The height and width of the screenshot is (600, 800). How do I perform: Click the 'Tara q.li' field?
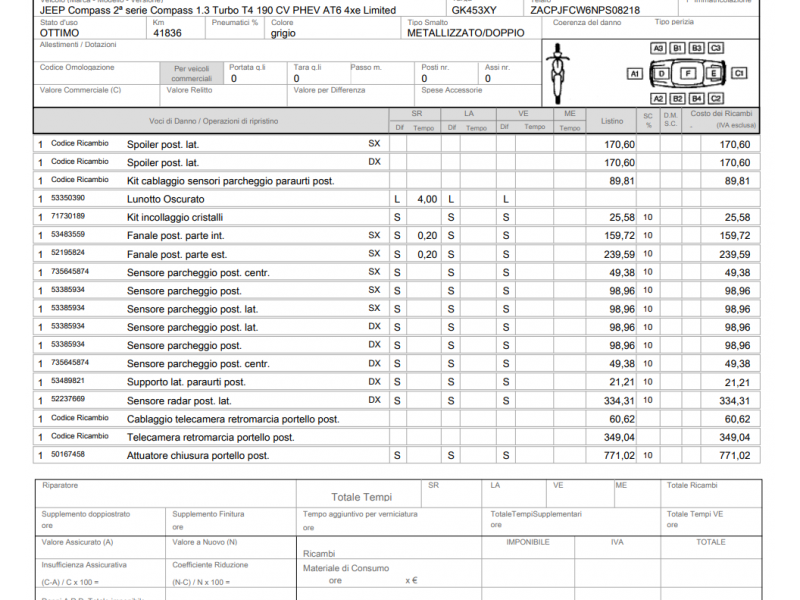click(x=319, y=73)
